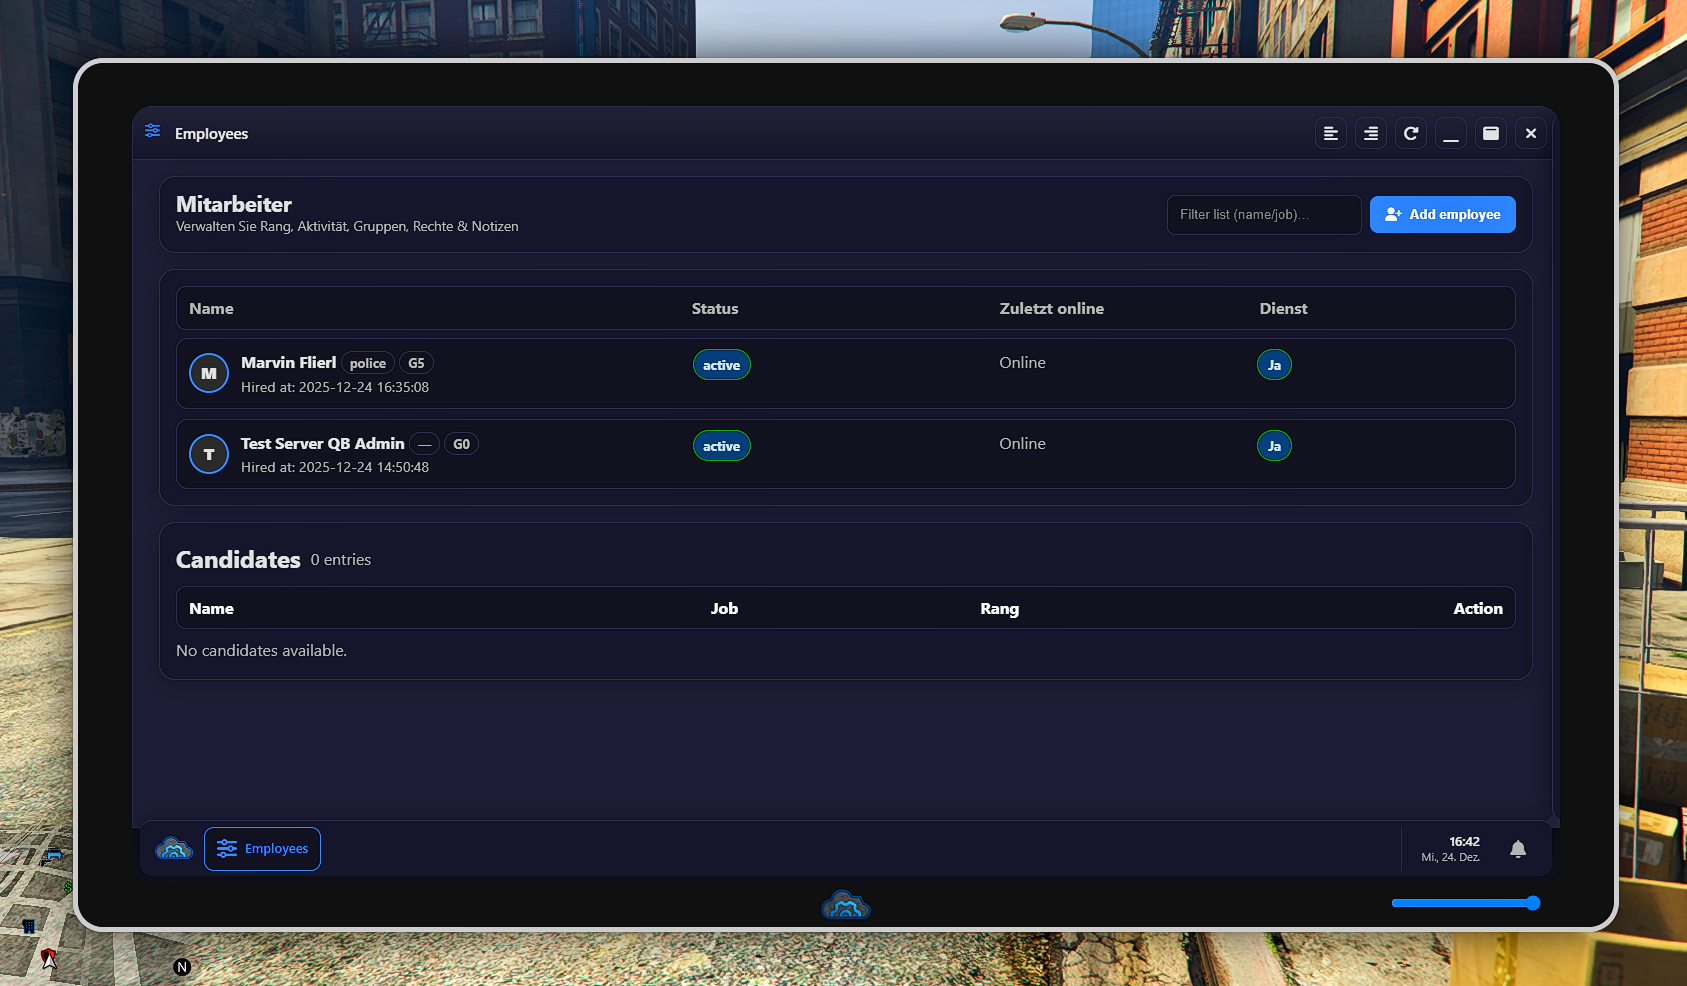Open the cloud start menu in taskbar

point(174,849)
